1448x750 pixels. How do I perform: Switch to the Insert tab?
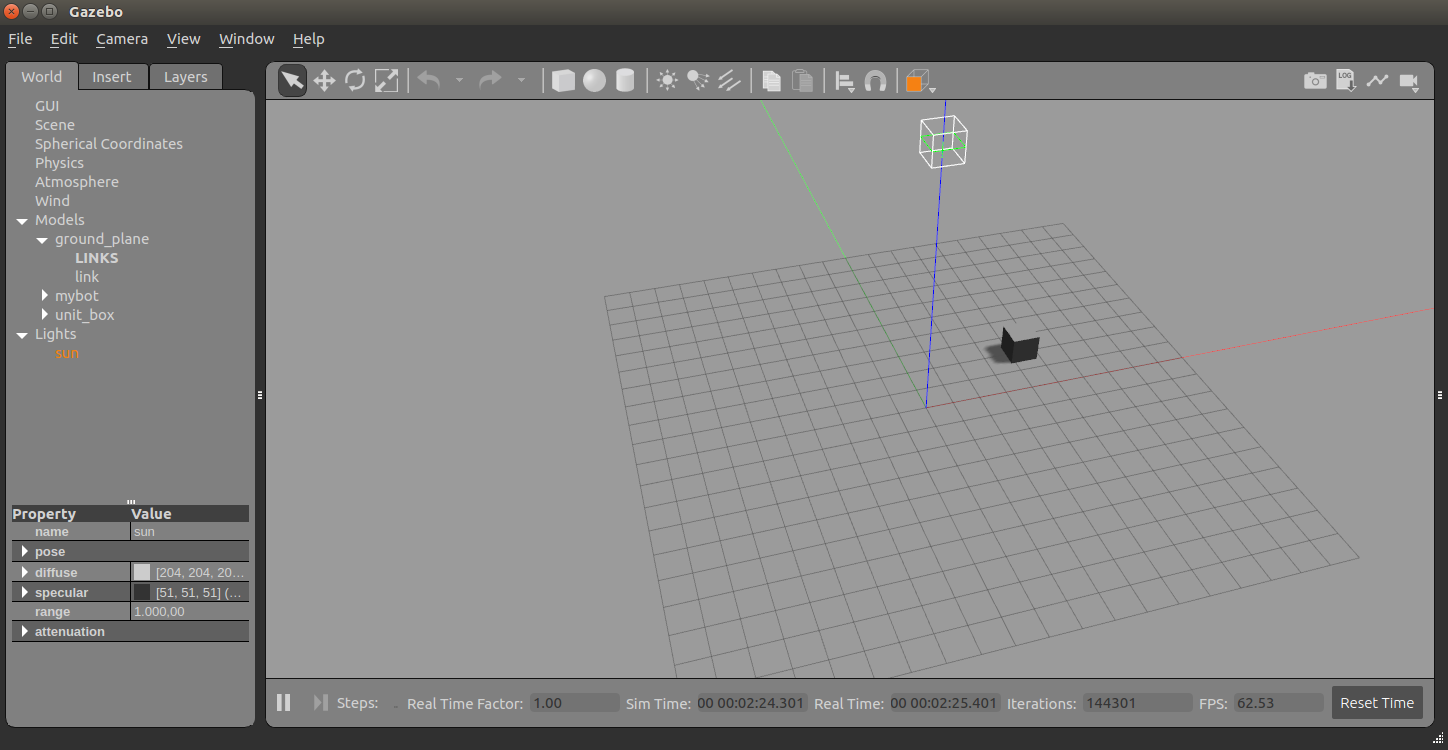click(112, 77)
